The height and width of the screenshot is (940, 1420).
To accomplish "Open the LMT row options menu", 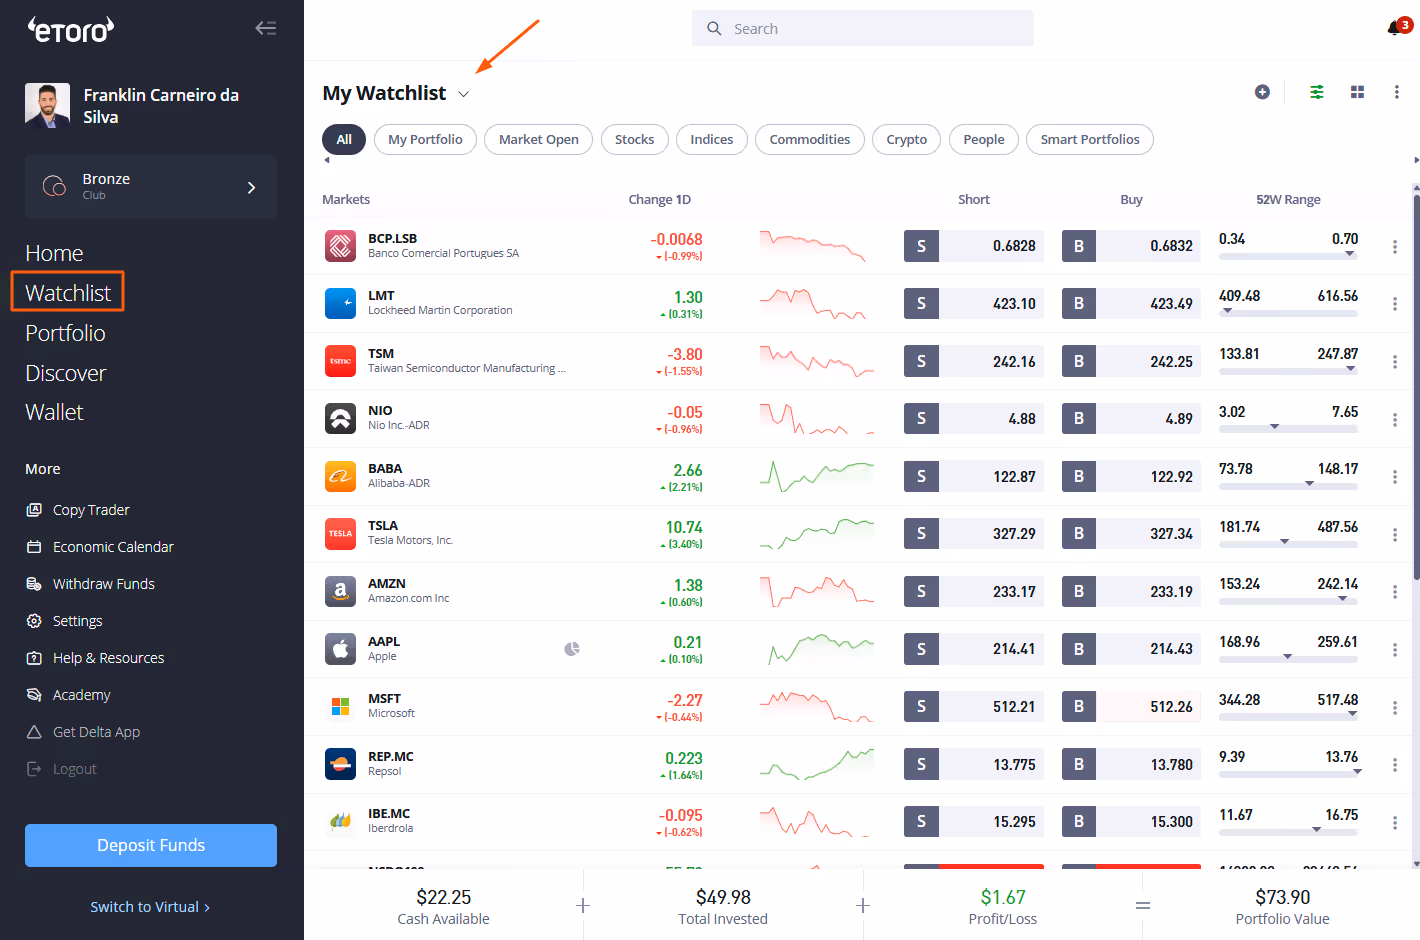I will 1395,304.
